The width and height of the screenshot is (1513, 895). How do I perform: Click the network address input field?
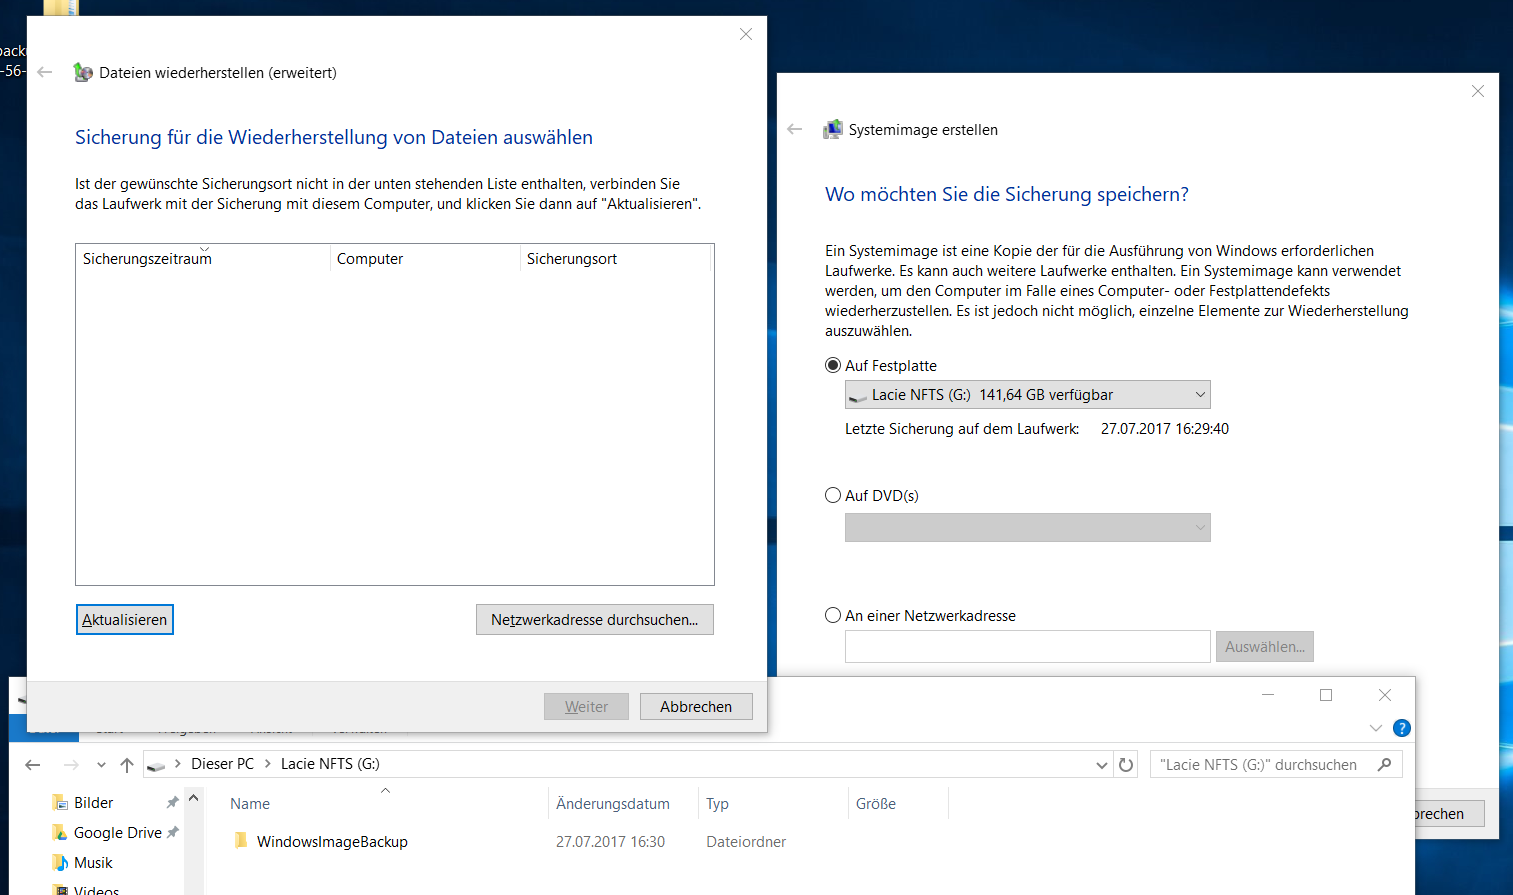1028,646
